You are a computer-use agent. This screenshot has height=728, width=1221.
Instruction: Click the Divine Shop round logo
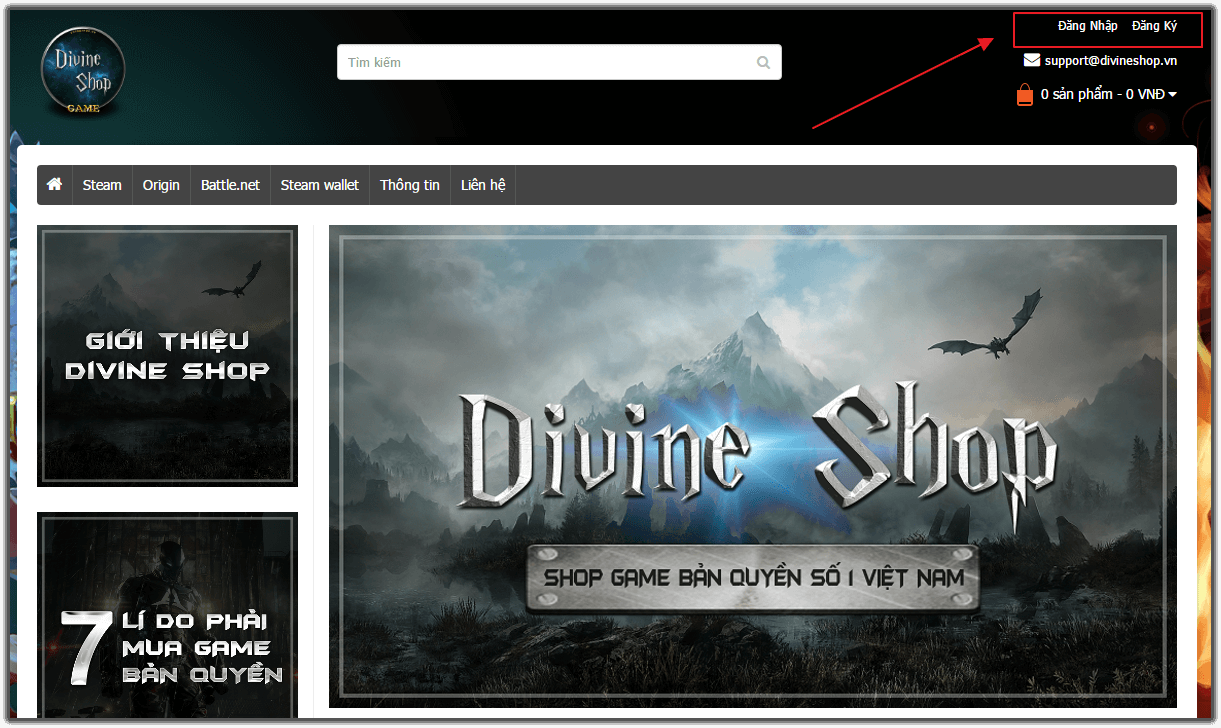coord(83,68)
